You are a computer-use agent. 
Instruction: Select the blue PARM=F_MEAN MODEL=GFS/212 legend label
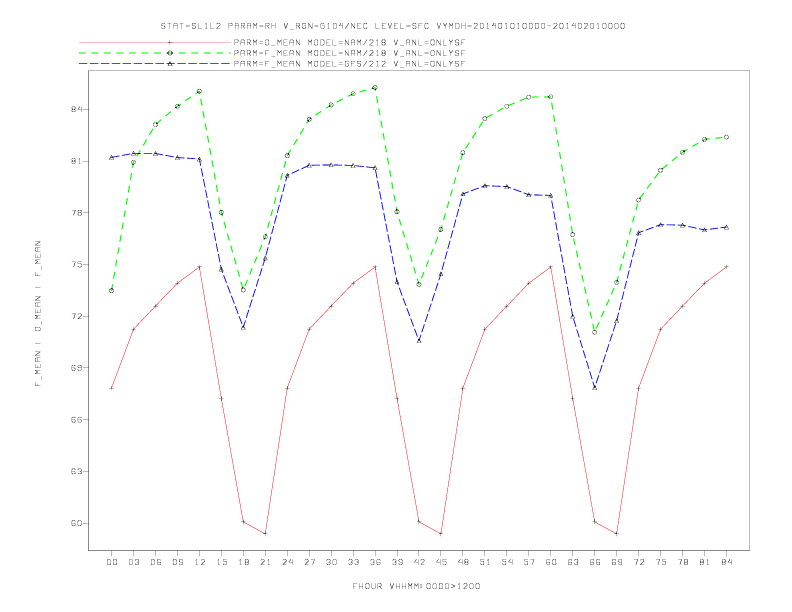pos(349,64)
